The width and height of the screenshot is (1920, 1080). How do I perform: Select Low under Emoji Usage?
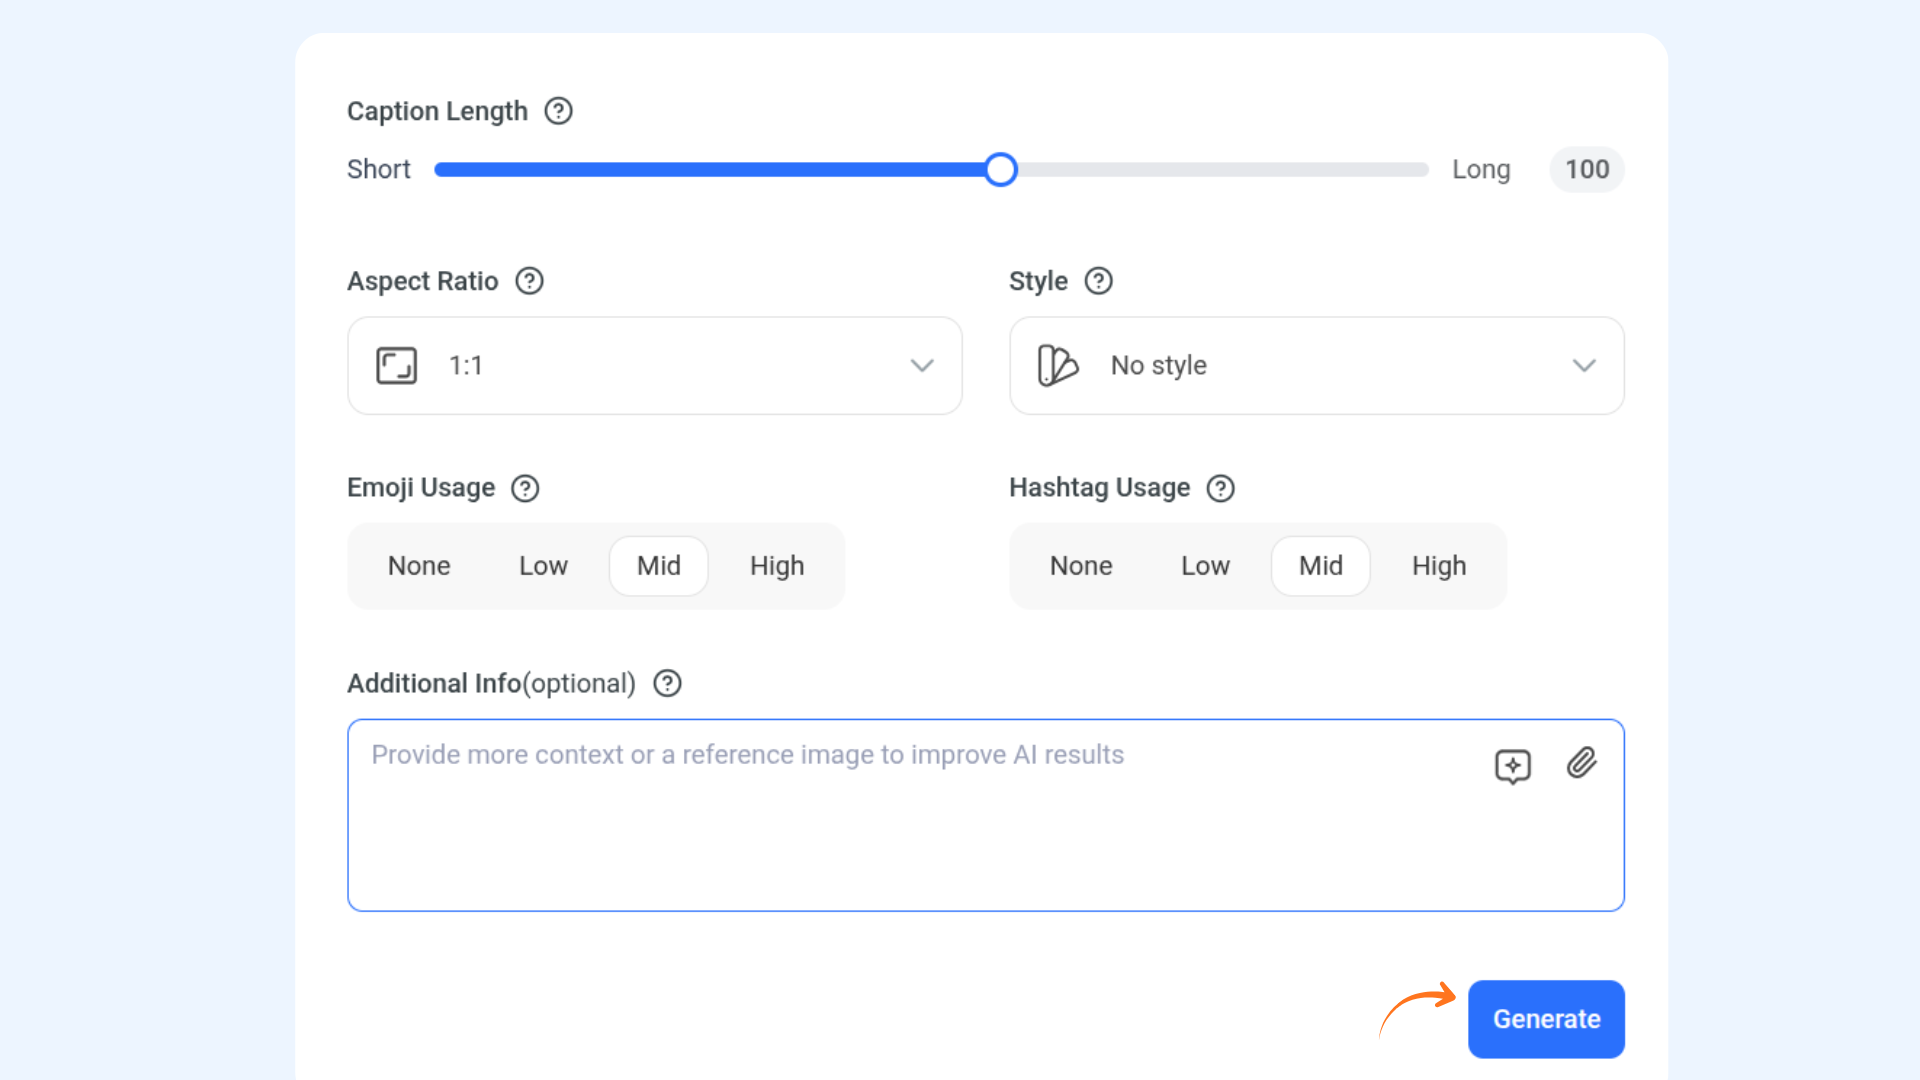(x=543, y=566)
